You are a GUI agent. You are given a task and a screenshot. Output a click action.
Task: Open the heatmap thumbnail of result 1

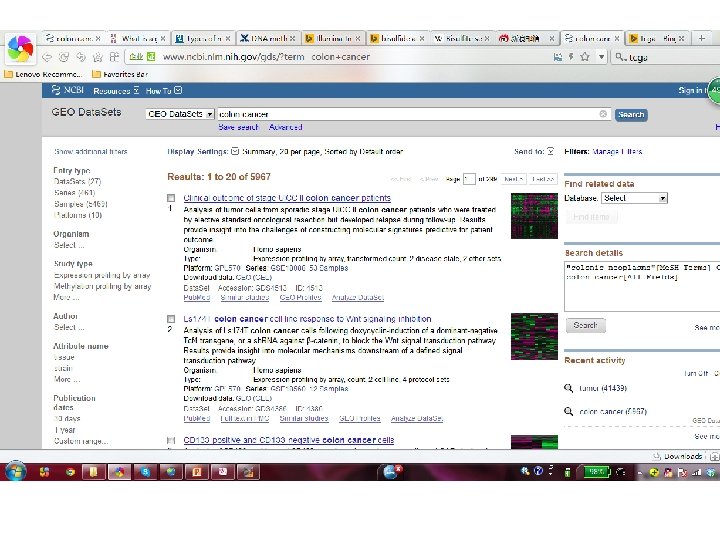534,216
